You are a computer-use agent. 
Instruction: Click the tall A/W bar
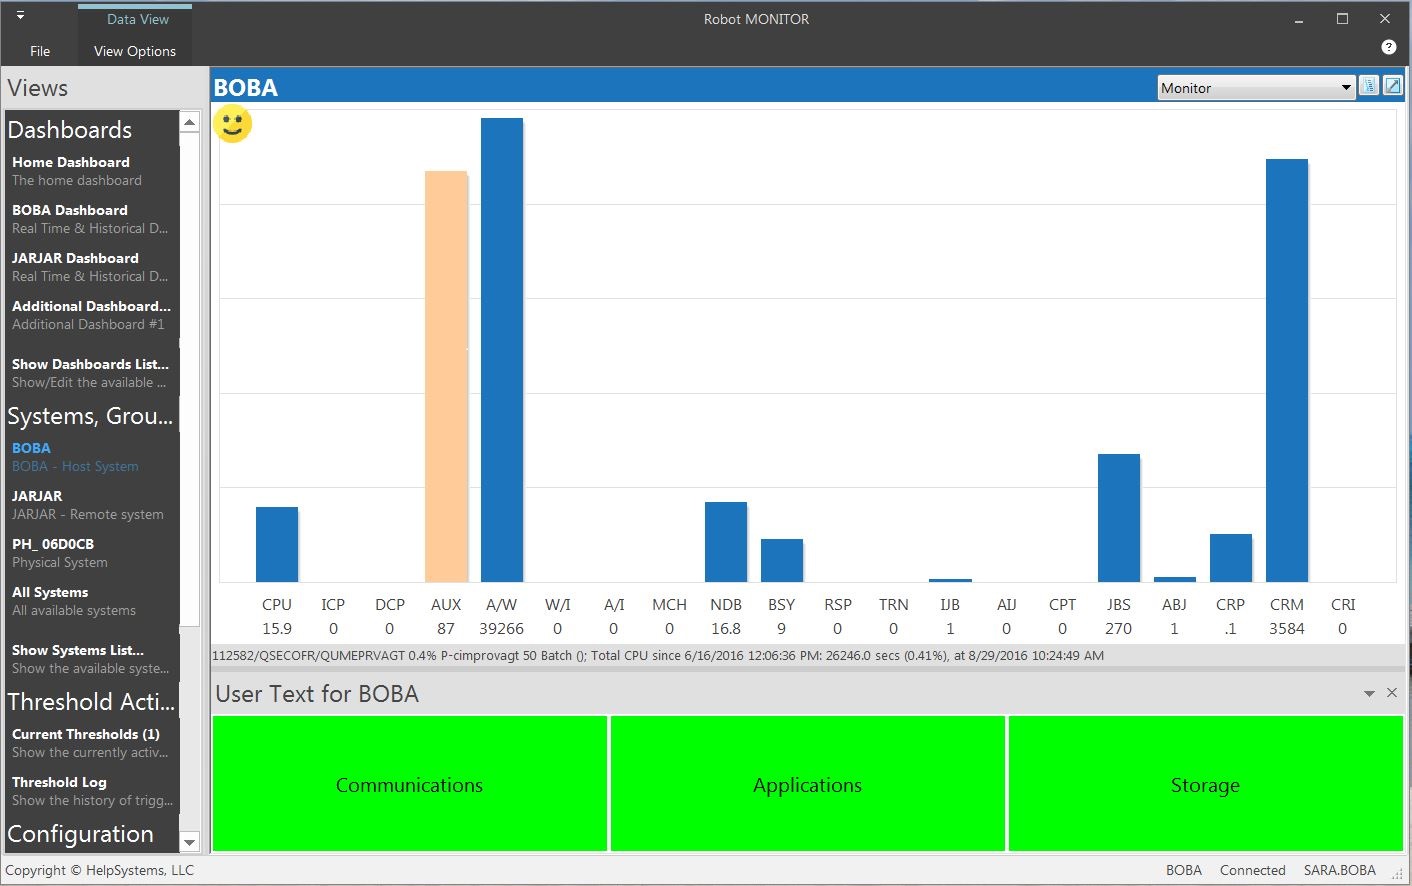click(x=502, y=350)
